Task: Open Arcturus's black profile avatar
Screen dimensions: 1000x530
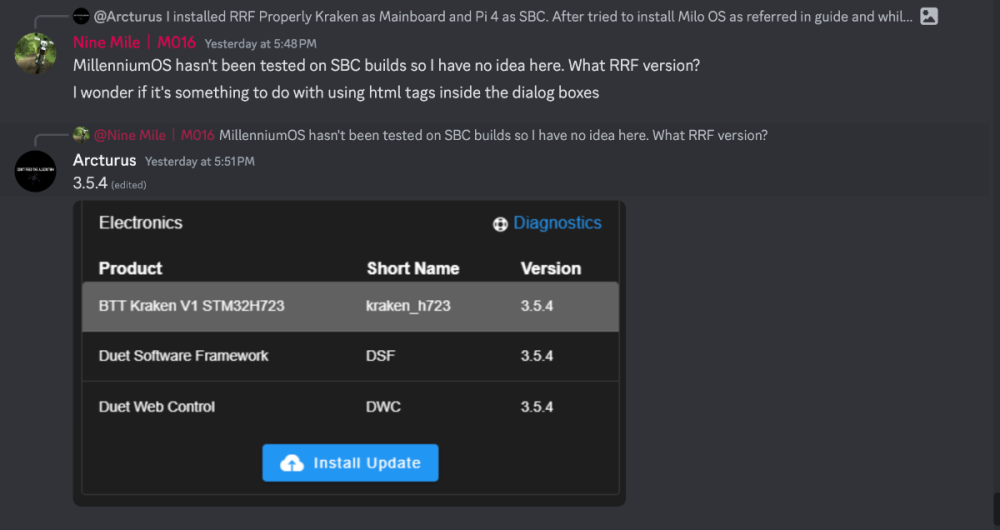Action: click(35, 172)
